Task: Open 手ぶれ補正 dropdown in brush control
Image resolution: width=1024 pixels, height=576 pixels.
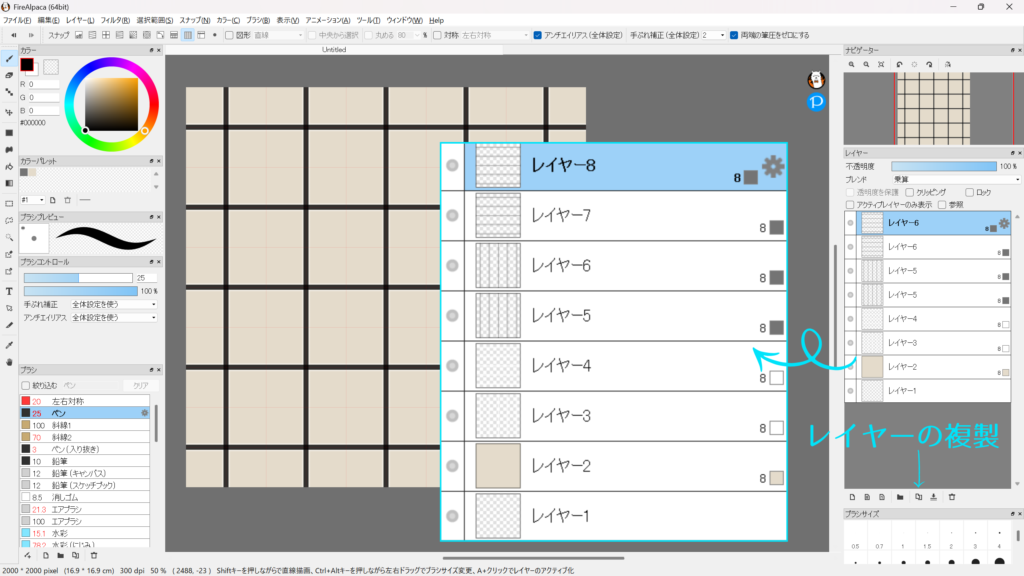Action: [x=113, y=303]
